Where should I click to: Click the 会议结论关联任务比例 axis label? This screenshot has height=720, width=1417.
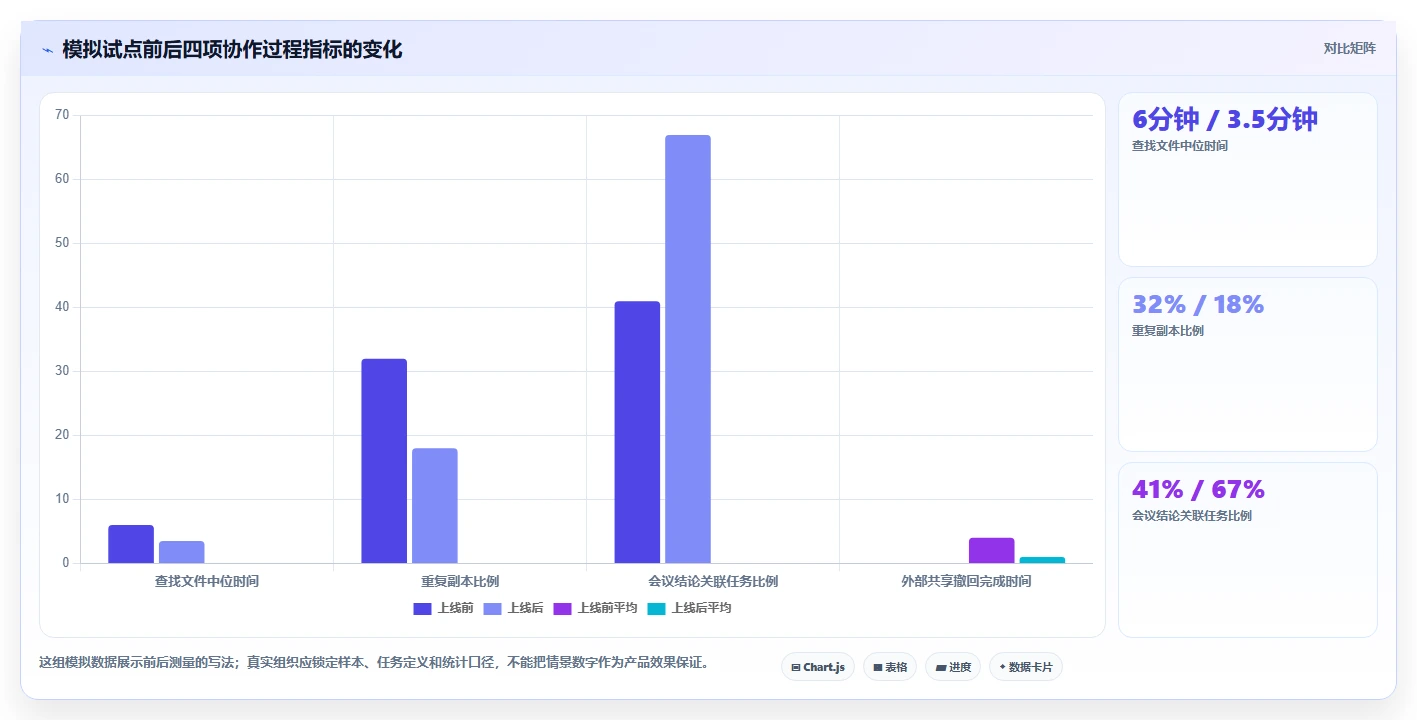click(713, 581)
